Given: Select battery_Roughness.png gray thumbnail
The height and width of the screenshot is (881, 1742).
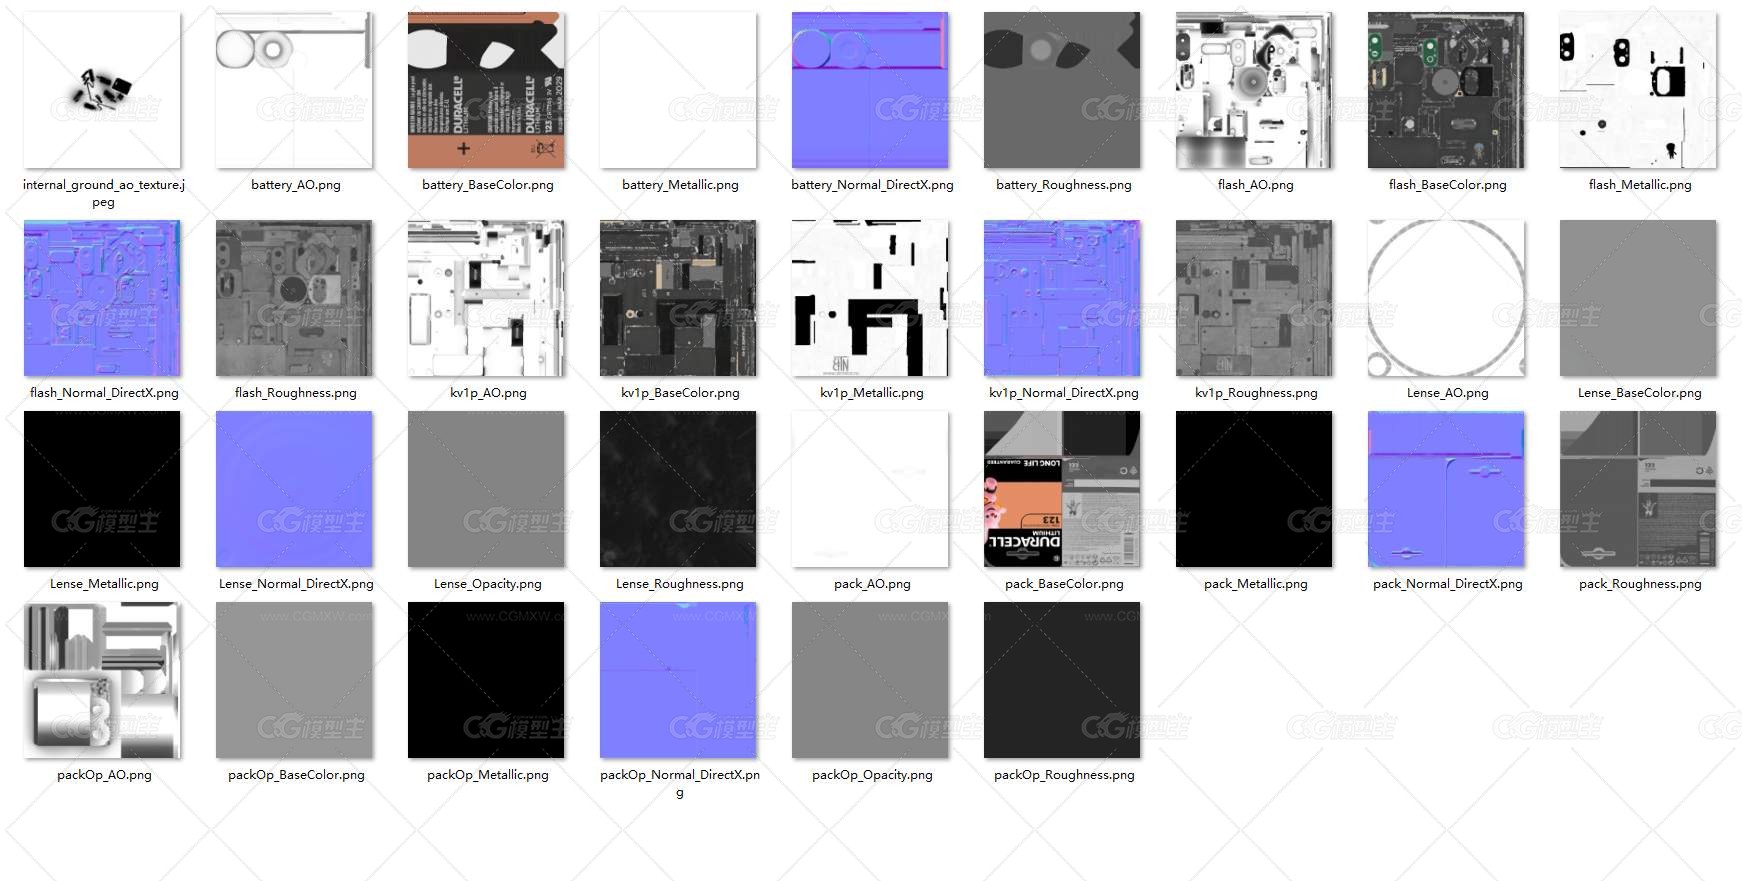Looking at the screenshot, I should click(1062, 90).
